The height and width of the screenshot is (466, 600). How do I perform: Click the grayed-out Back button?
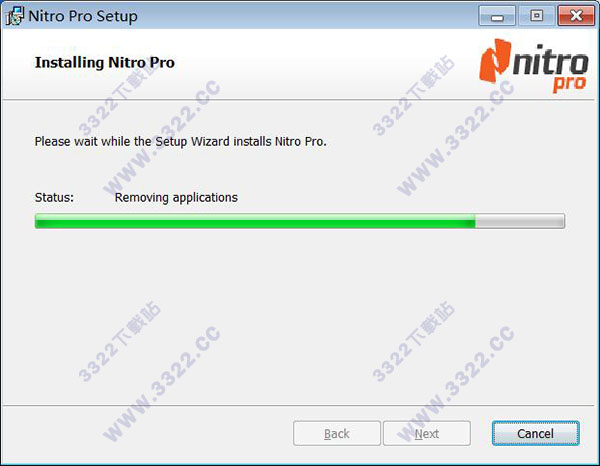(x=337, y=433)
